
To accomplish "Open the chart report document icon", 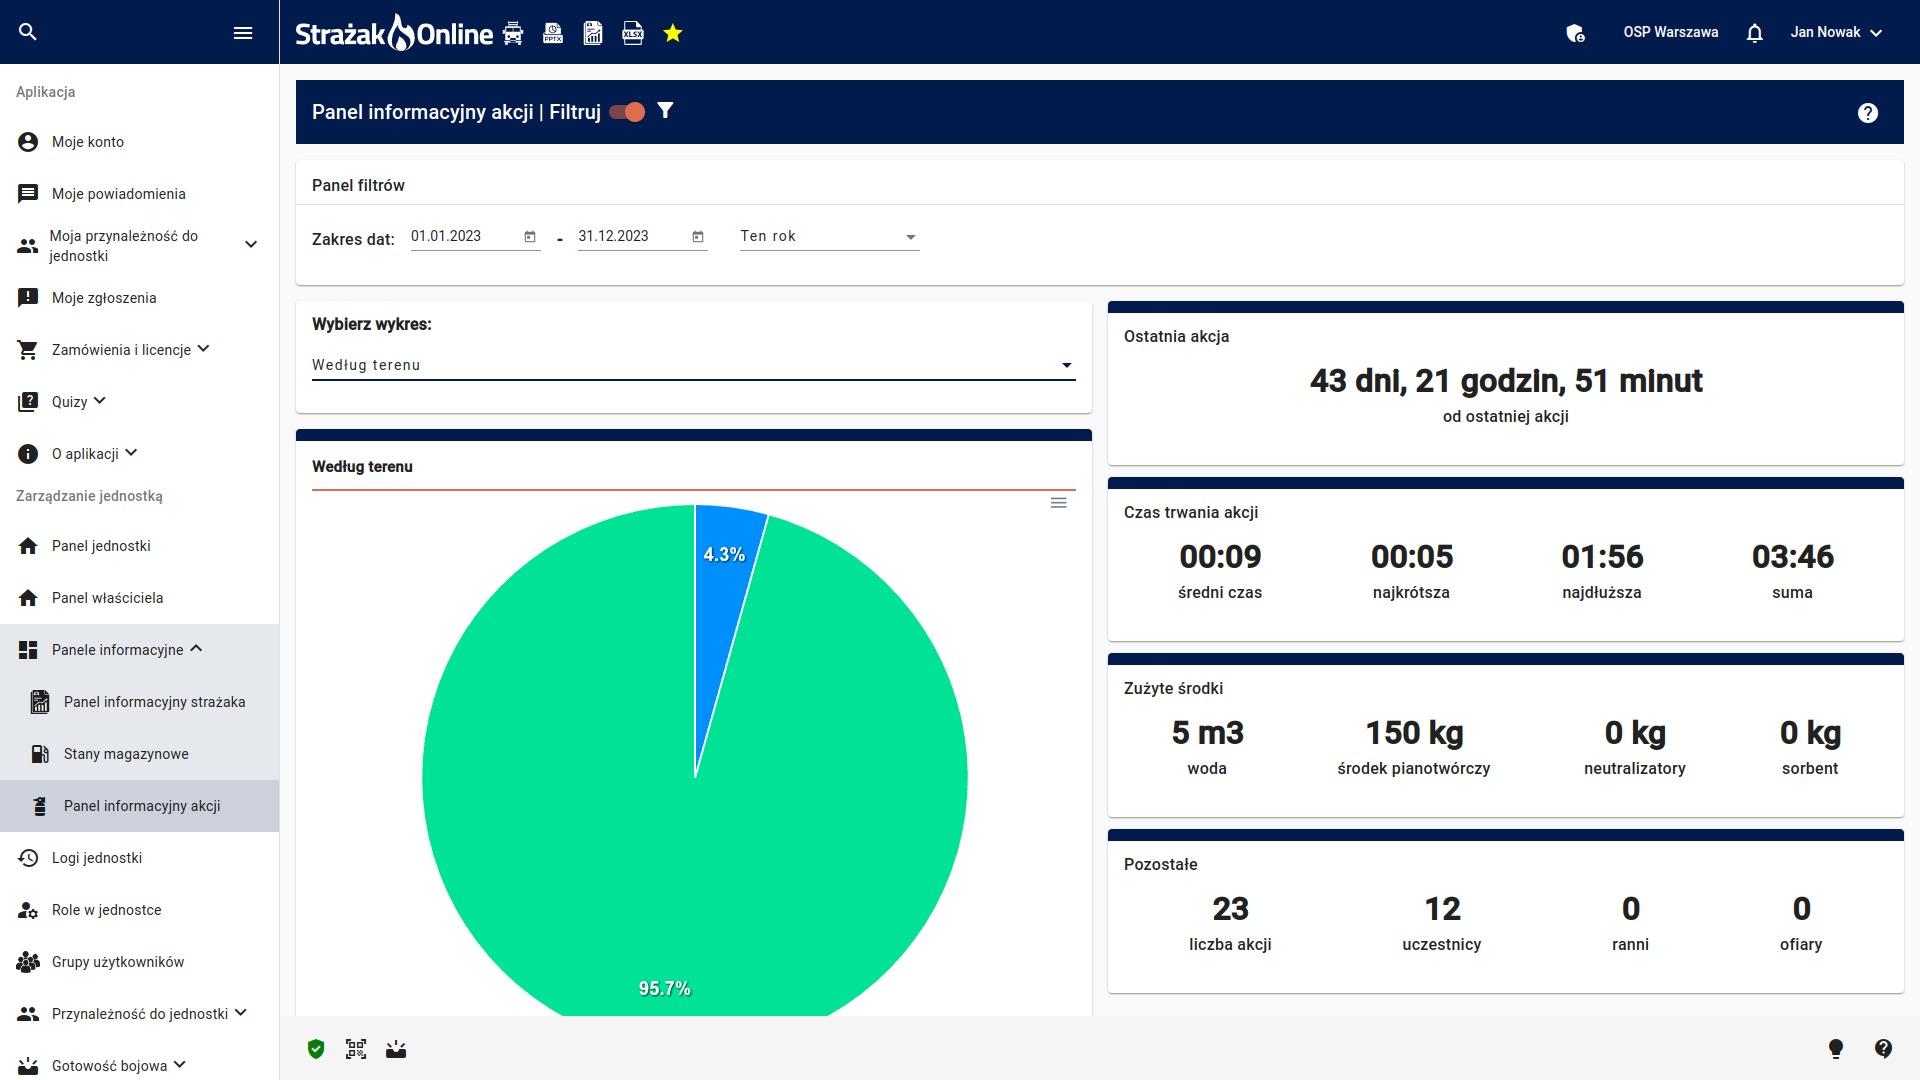I will 593,33.
